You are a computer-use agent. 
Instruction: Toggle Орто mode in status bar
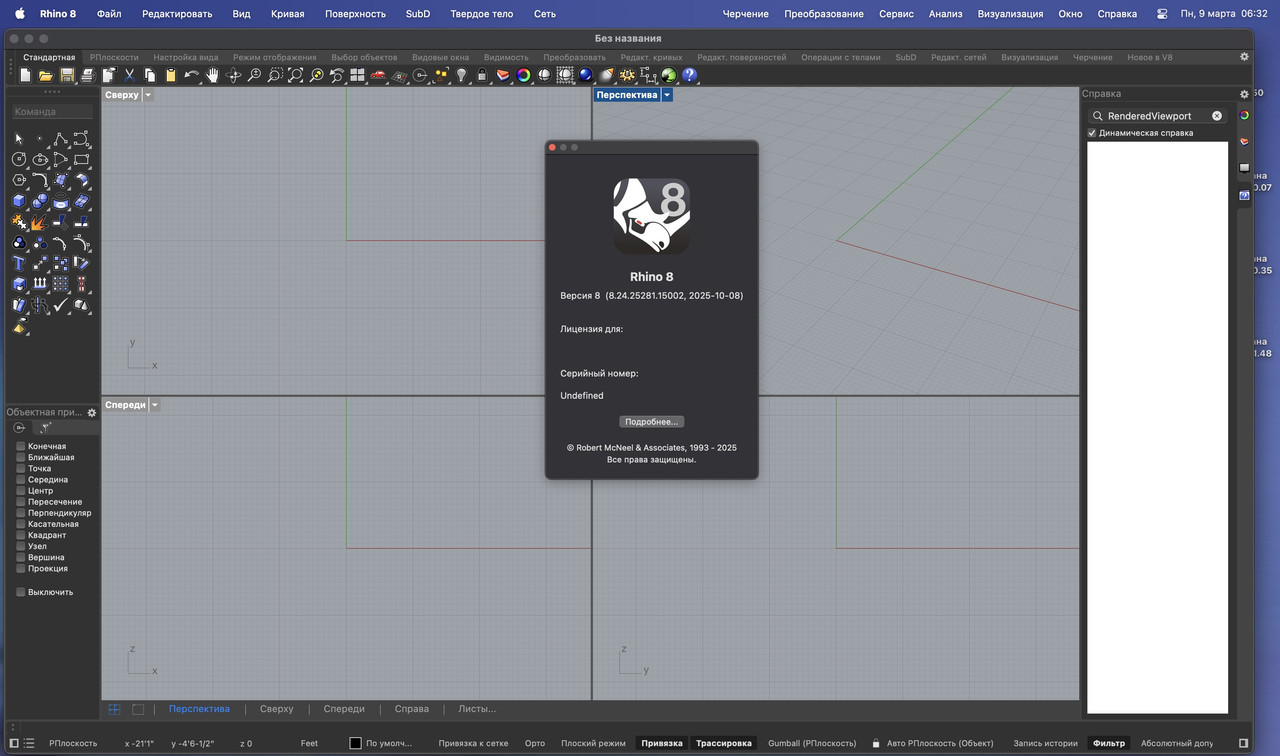535,743
